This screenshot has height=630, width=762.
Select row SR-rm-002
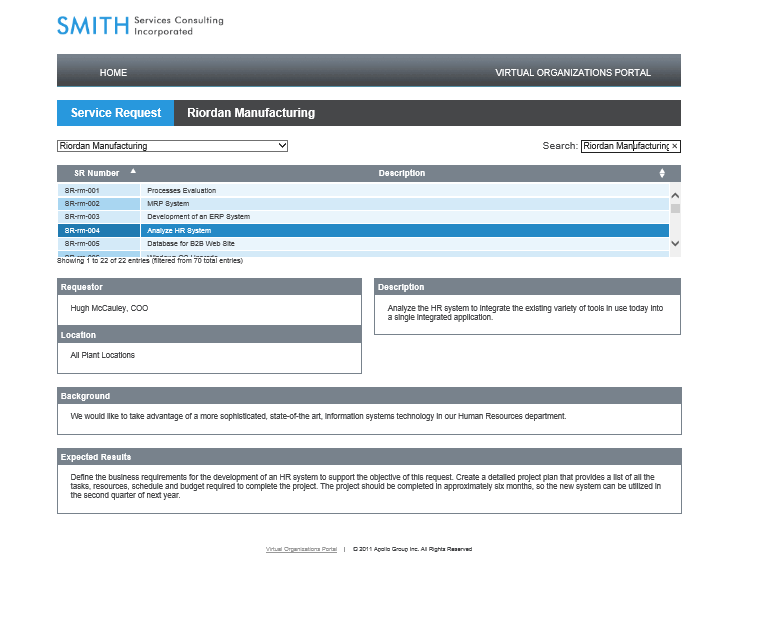pos(99,204)
